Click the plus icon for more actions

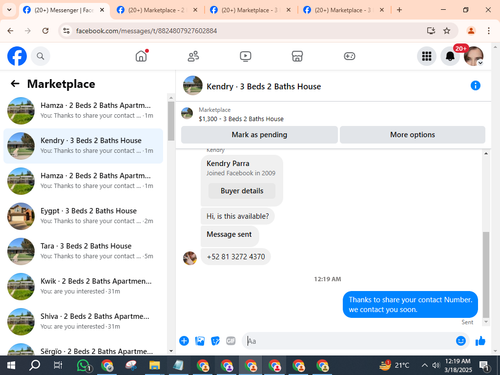click(x=184, y=341)
